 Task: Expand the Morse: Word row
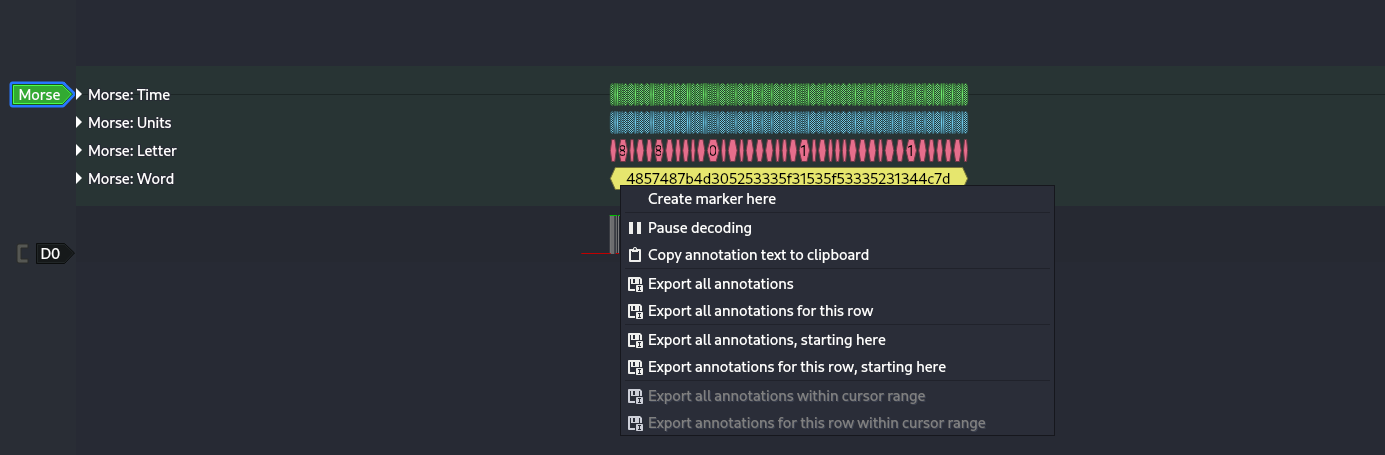point(80,179)
